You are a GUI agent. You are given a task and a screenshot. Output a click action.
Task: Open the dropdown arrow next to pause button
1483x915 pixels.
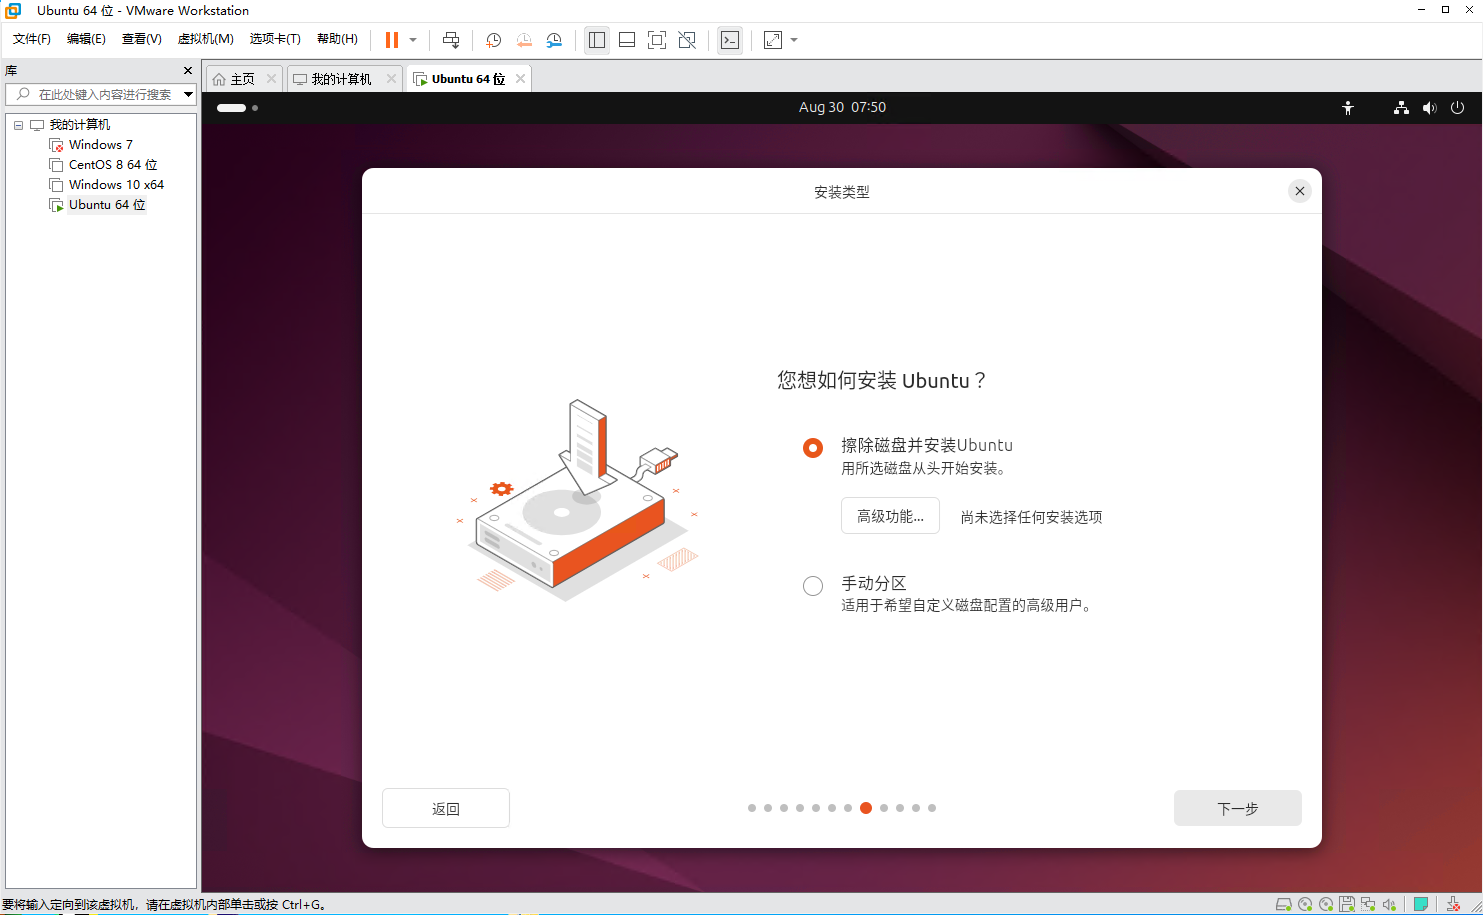click(x=413, y=40)
